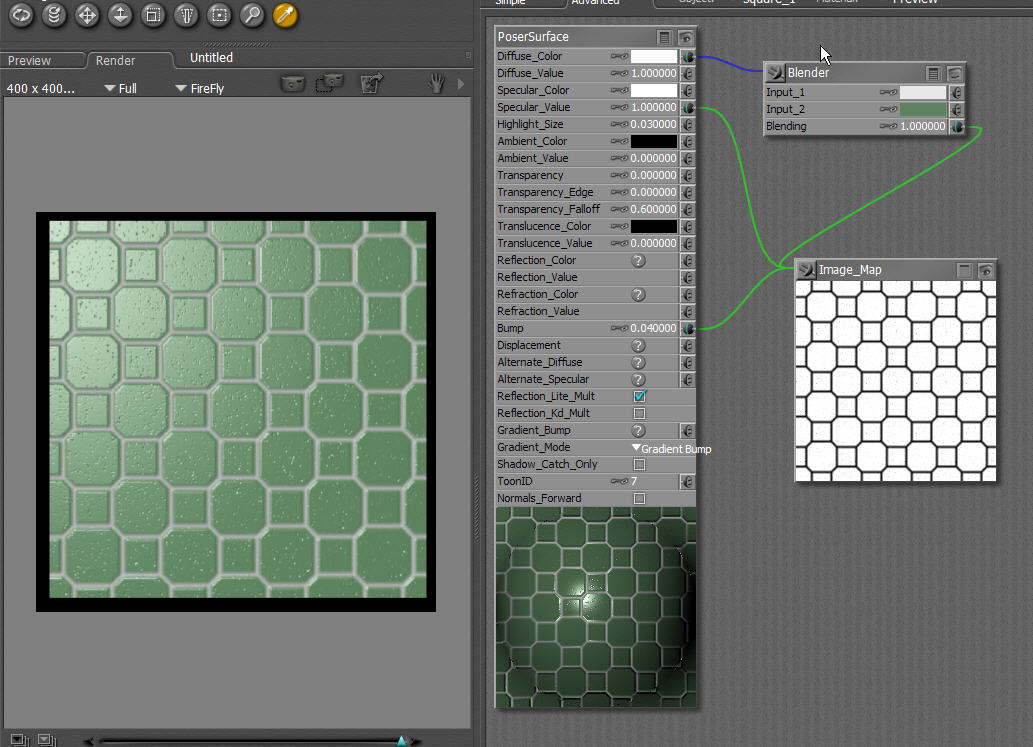
Task: Open the FireFly renderer dropdown
Action: point(199,89)
